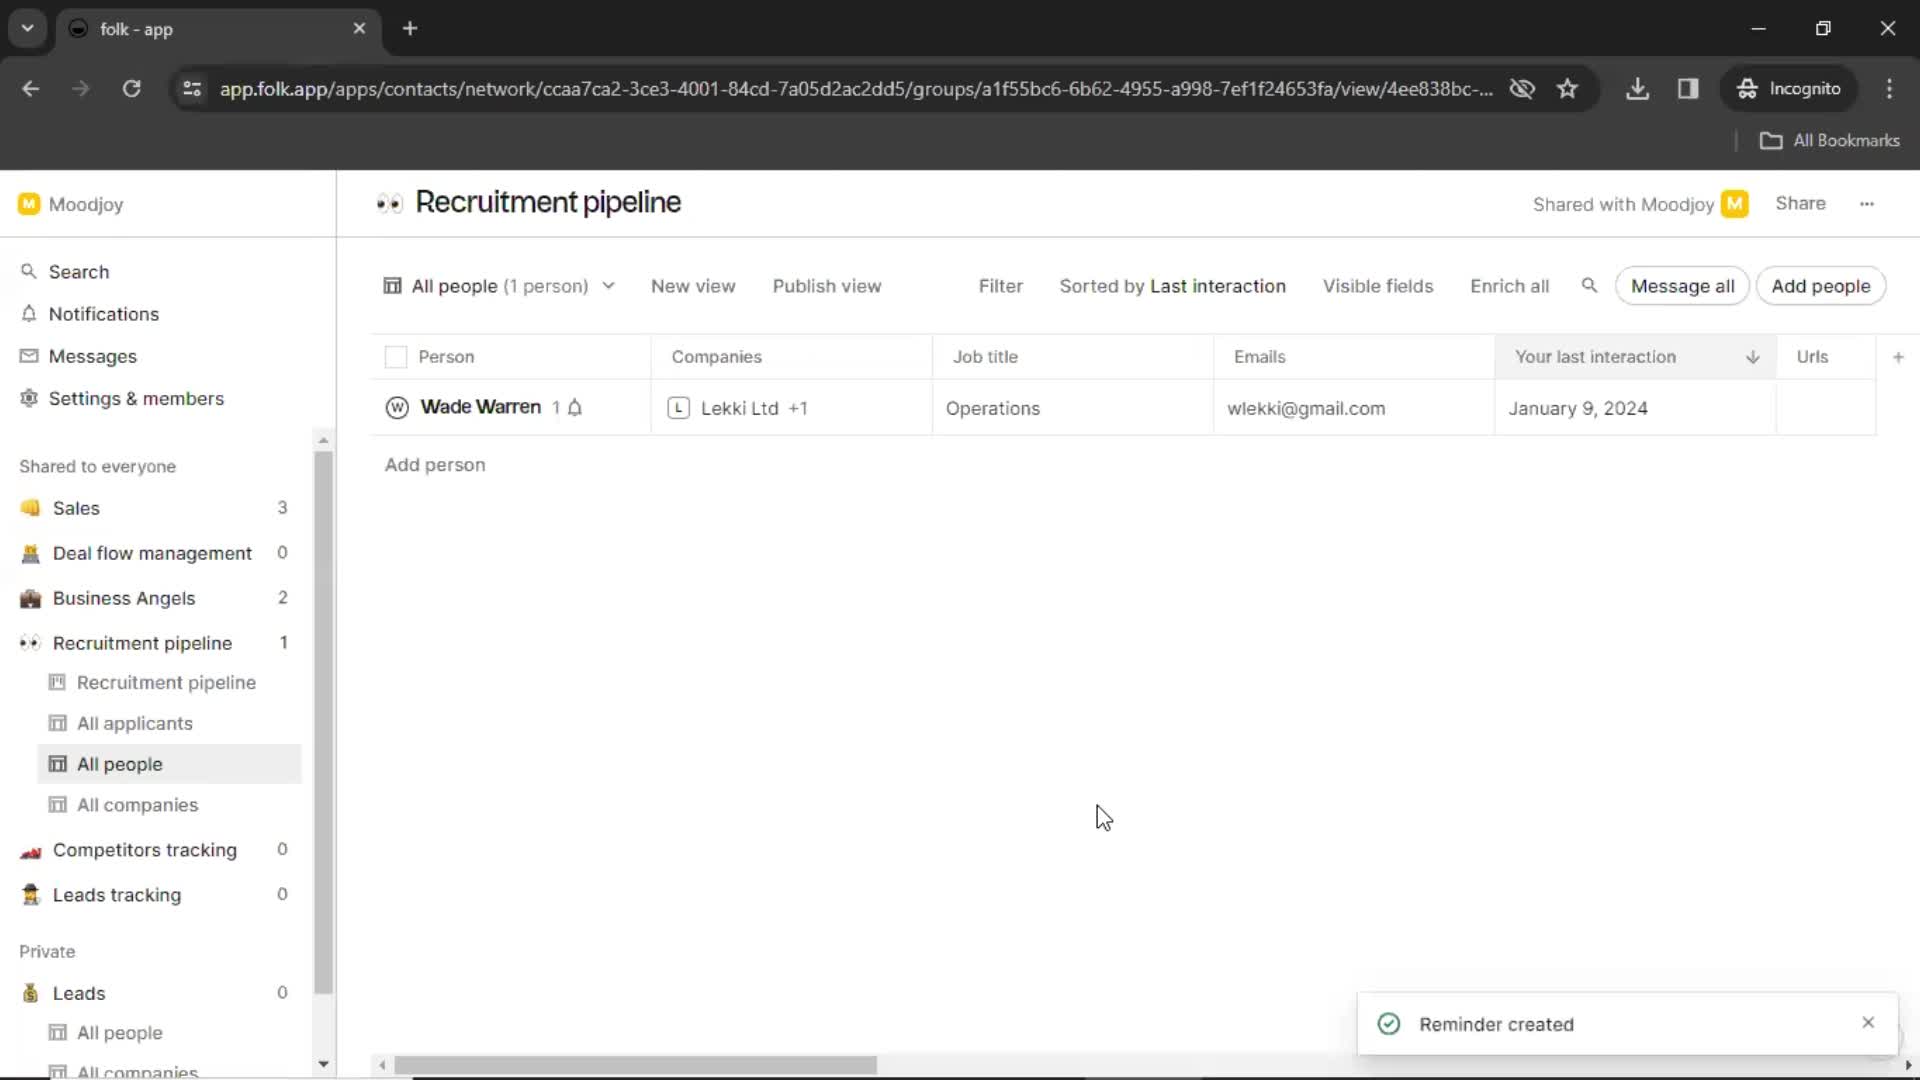Viewport: 1920px width, 1080px height.
Task: Click the eyes emoji beside the page title
Action: click(389, 204)
